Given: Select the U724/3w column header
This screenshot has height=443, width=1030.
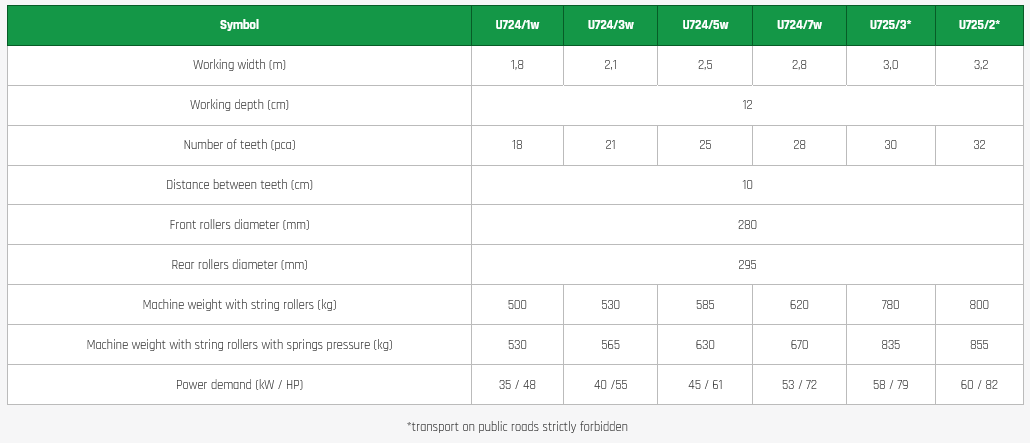Looking at the screenshot, I should (x=610, y=25).
